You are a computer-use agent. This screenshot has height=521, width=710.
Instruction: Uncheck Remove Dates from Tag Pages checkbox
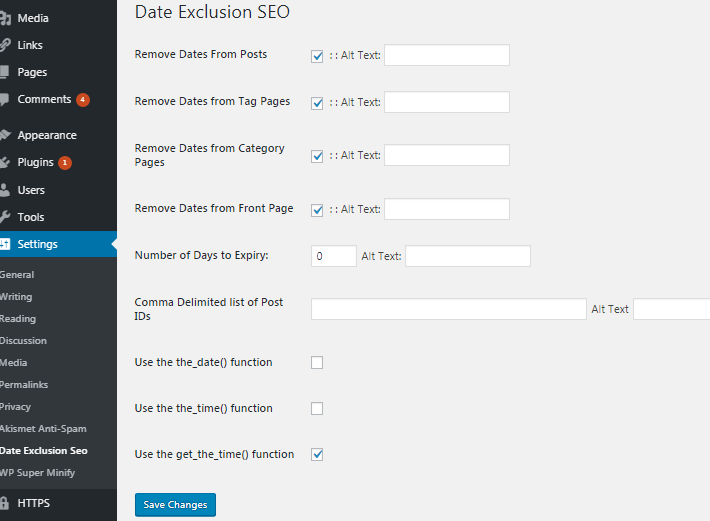[317, 103]
